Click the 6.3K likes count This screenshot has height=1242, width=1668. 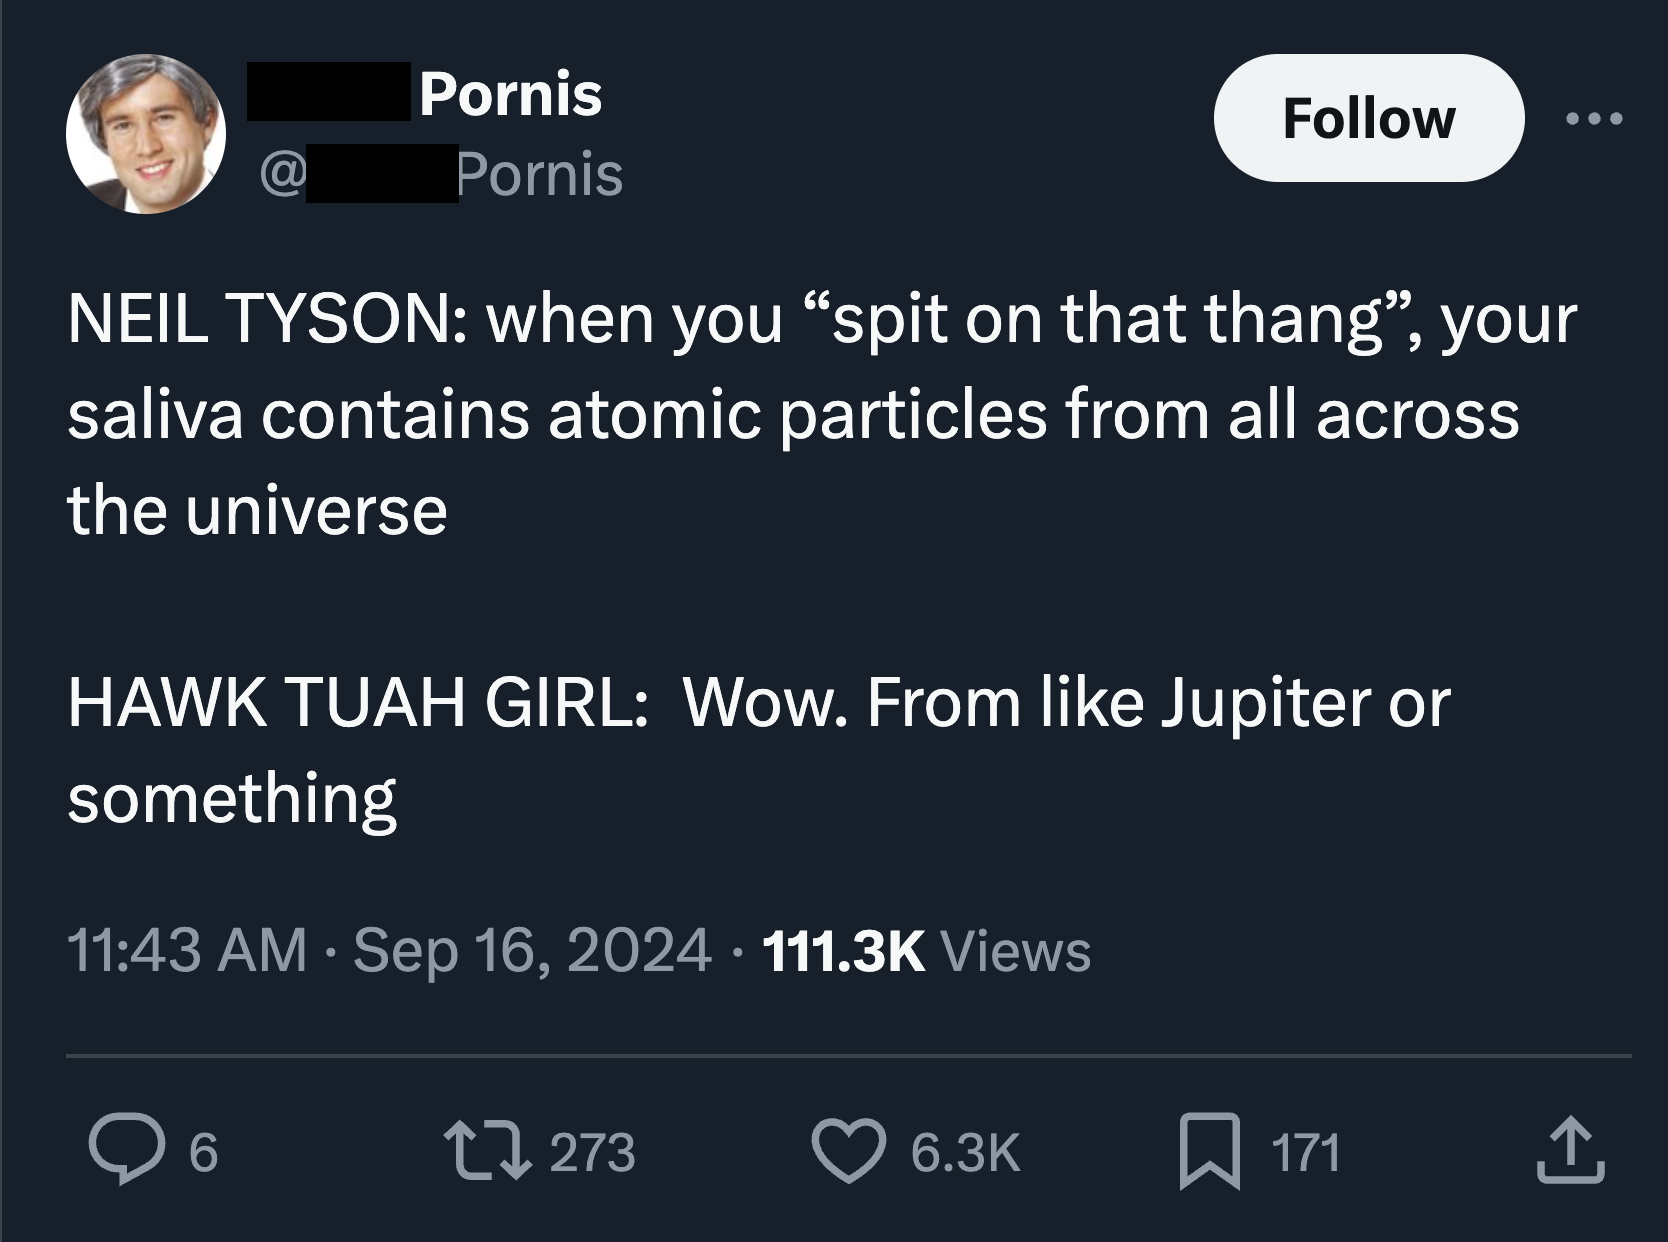965,1152
